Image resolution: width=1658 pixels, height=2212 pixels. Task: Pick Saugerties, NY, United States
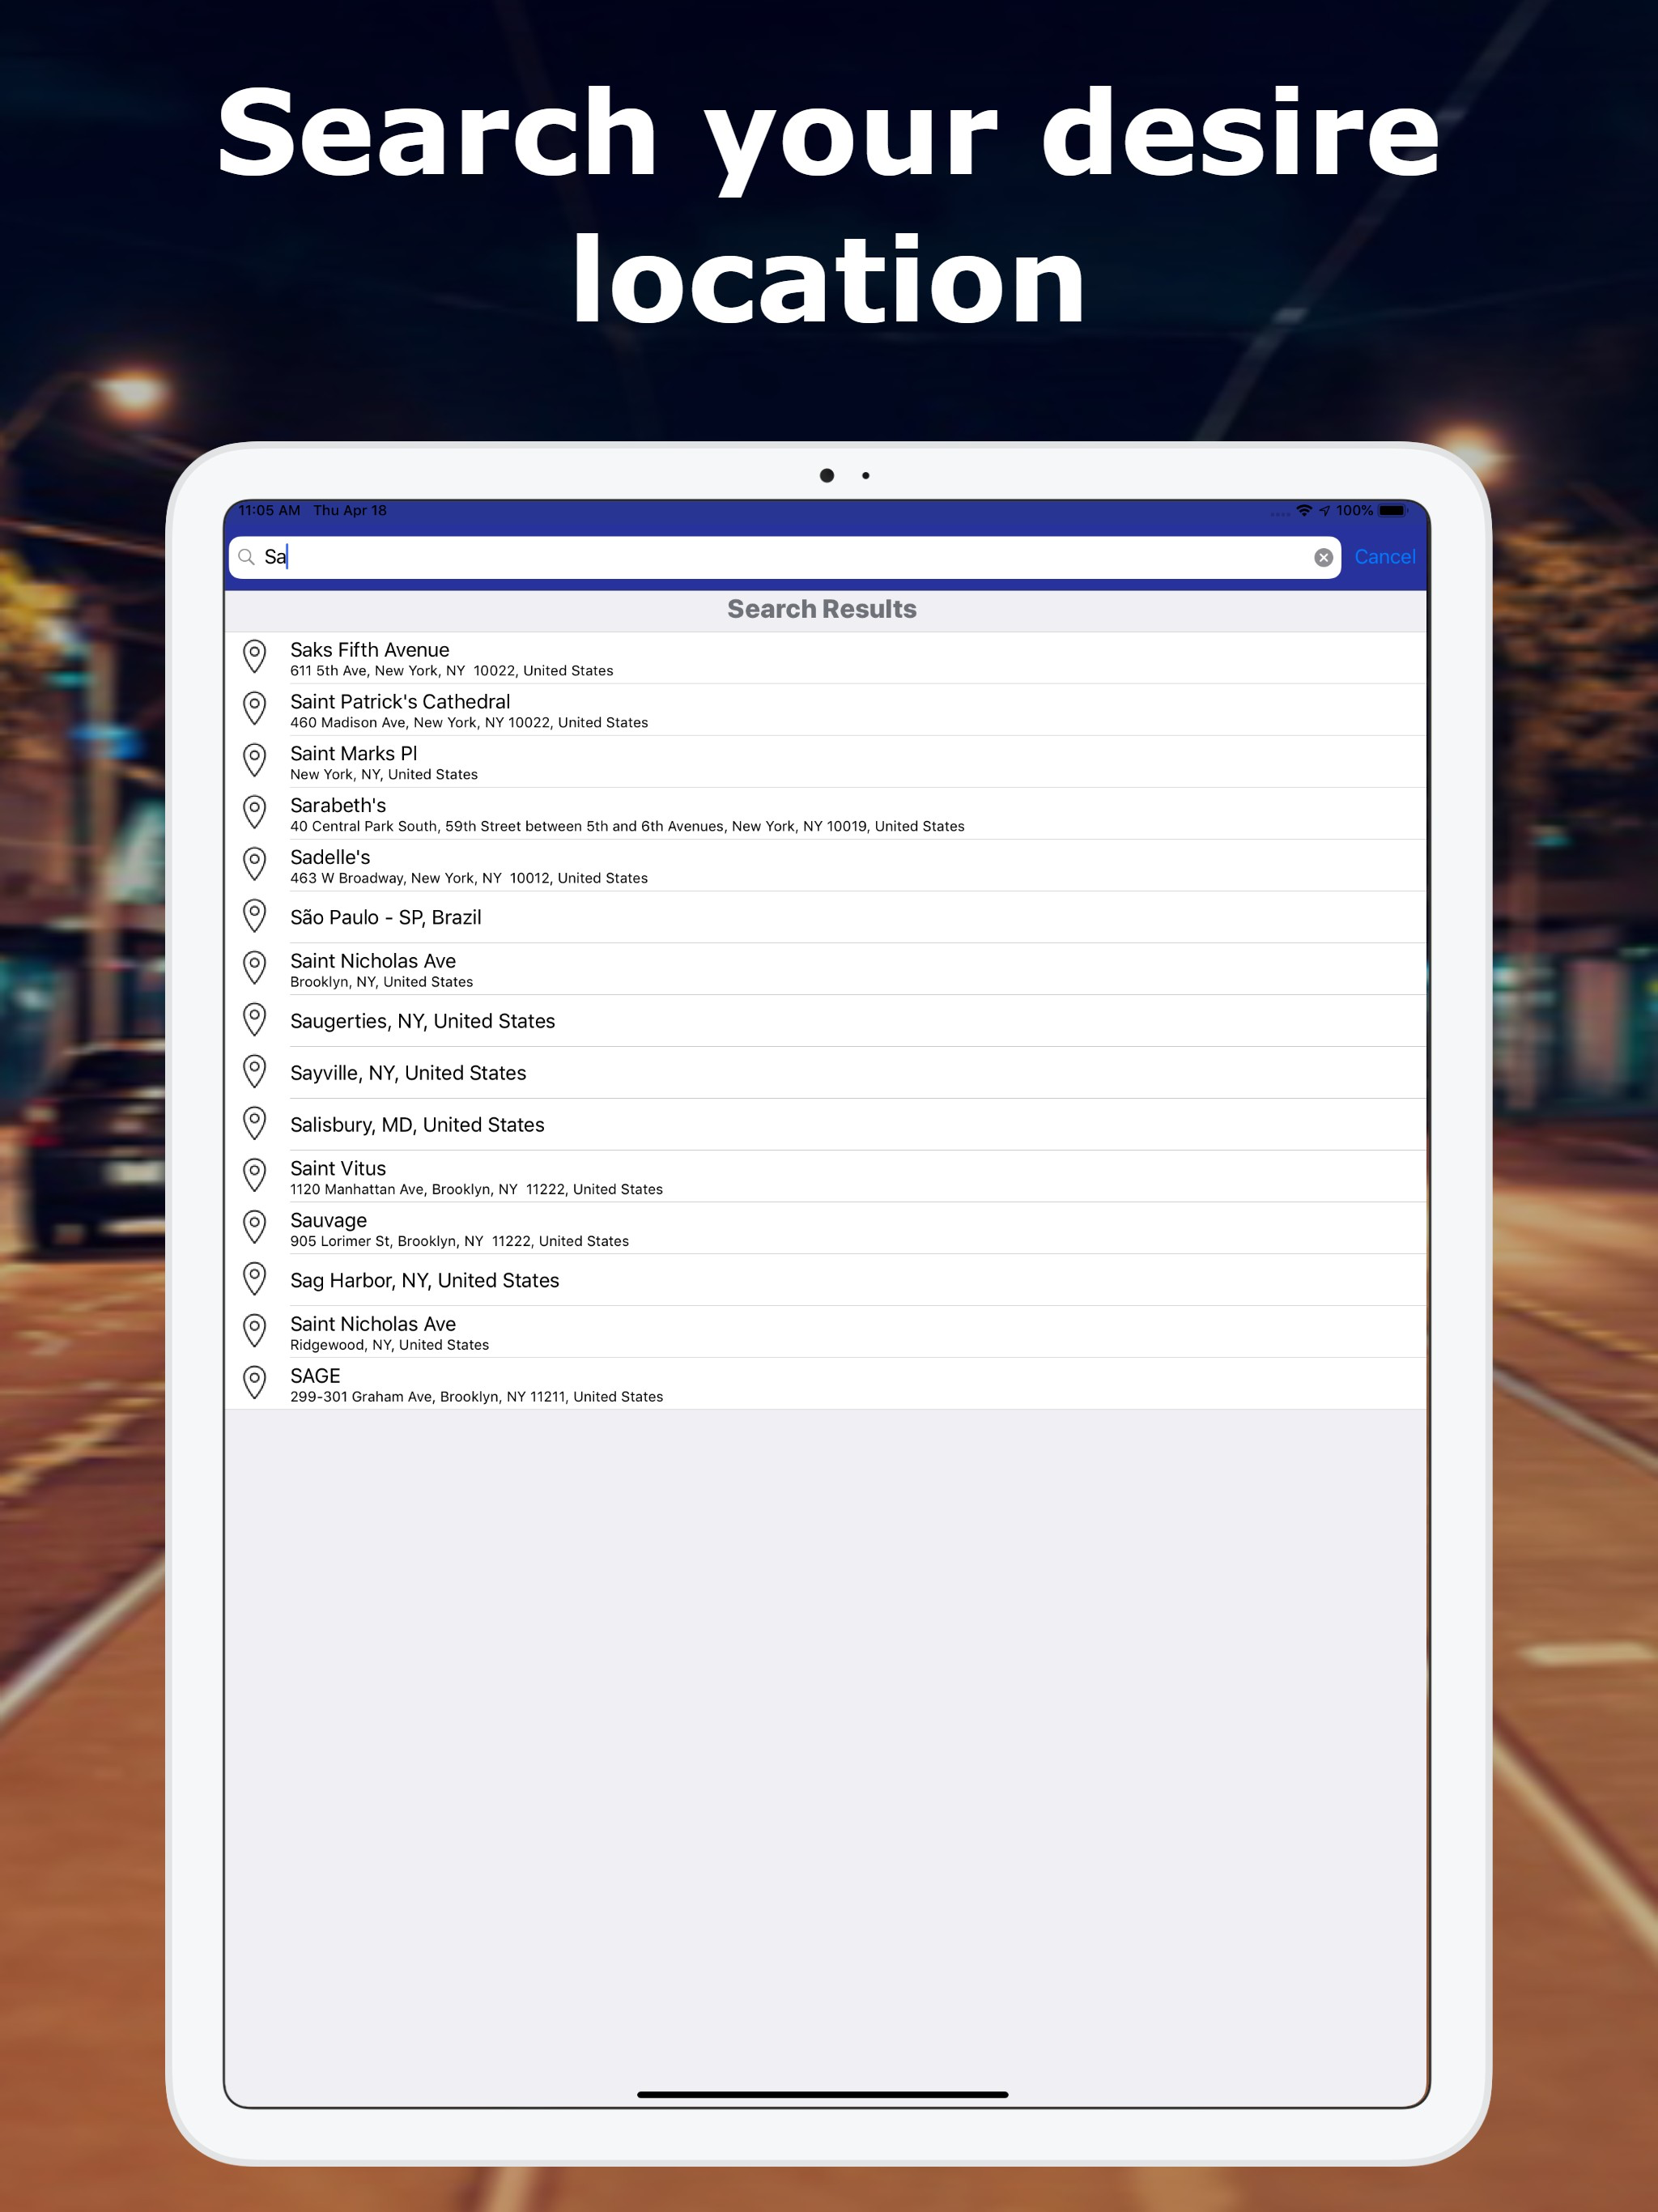(422, 1021)
